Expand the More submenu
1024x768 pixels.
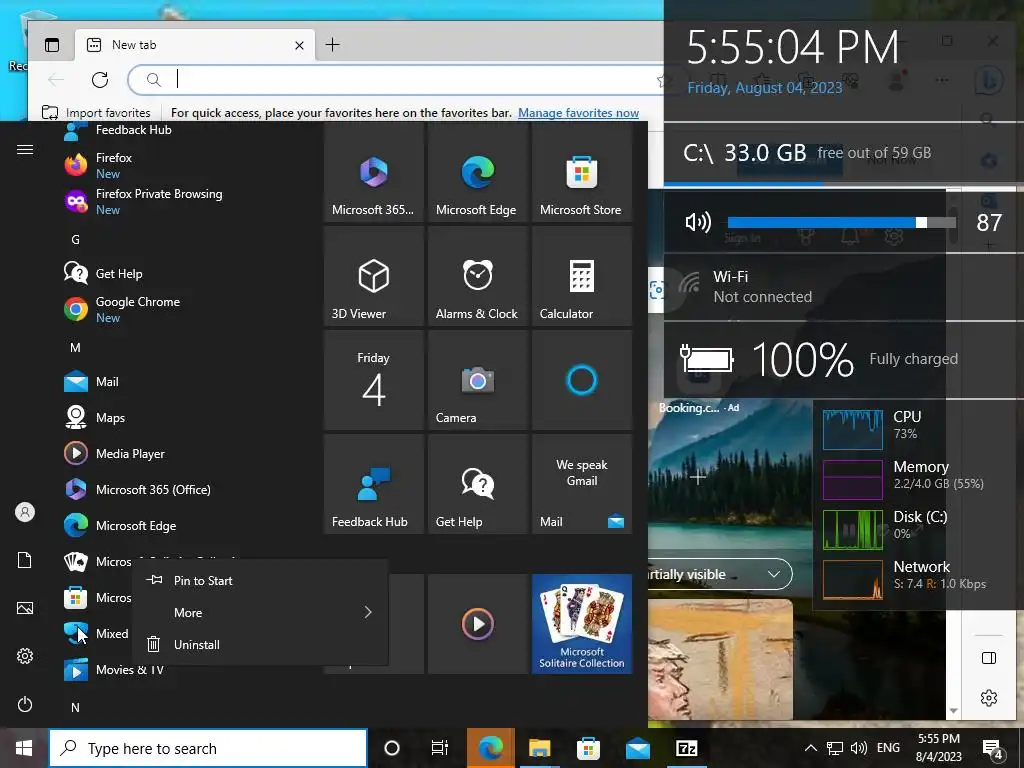(x=260, y=613)
